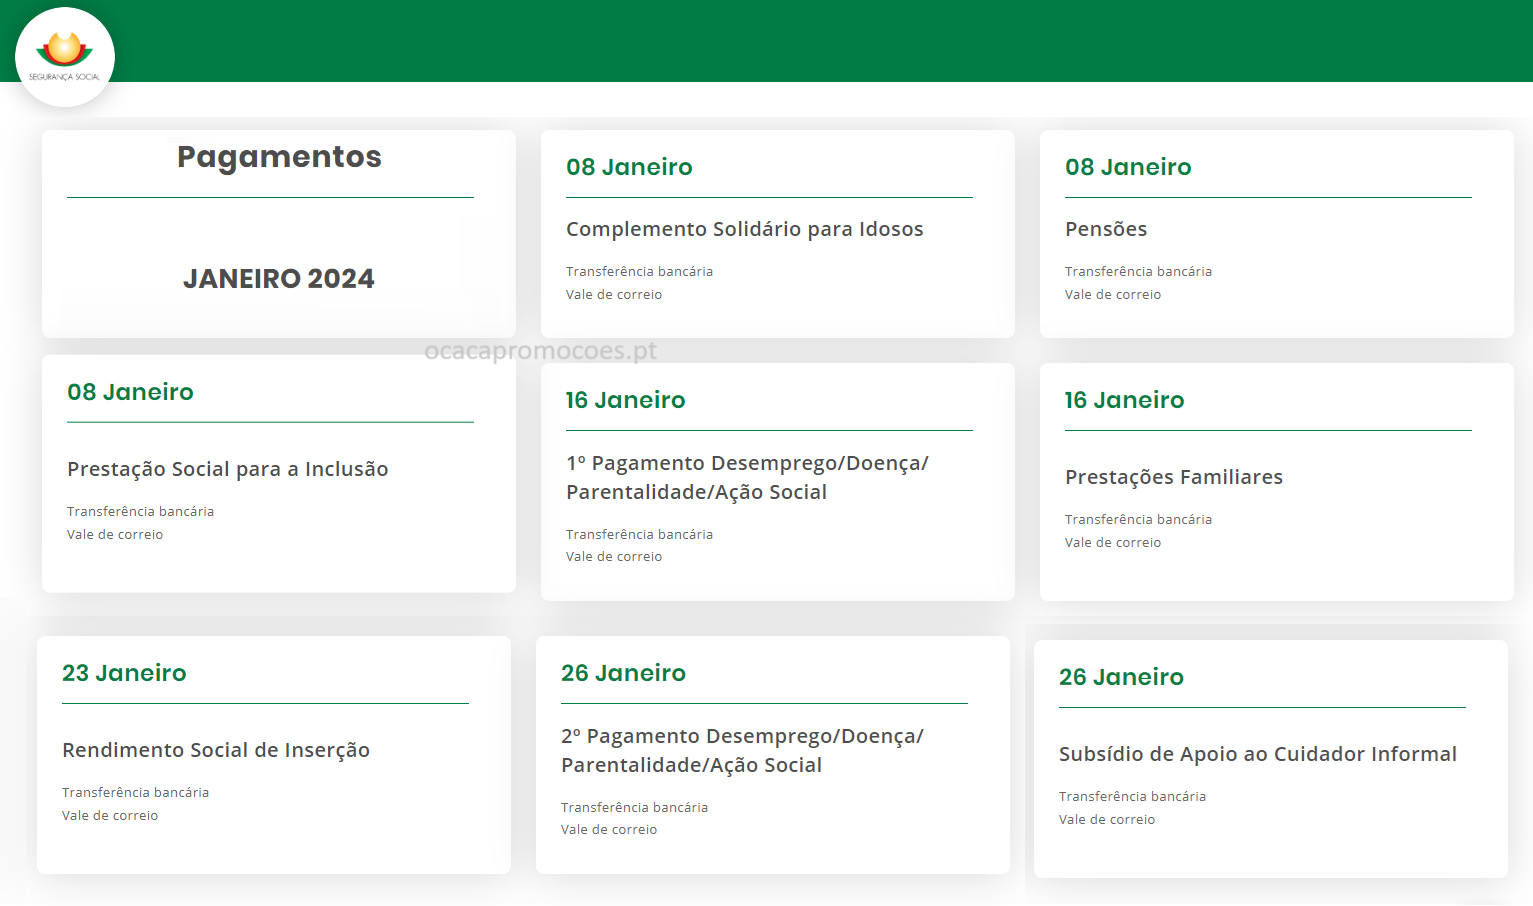Select Transferência bancária under Complemento Solidário para Idosos
Screen dimensions: 1533x906
click(x=639, y=271)
